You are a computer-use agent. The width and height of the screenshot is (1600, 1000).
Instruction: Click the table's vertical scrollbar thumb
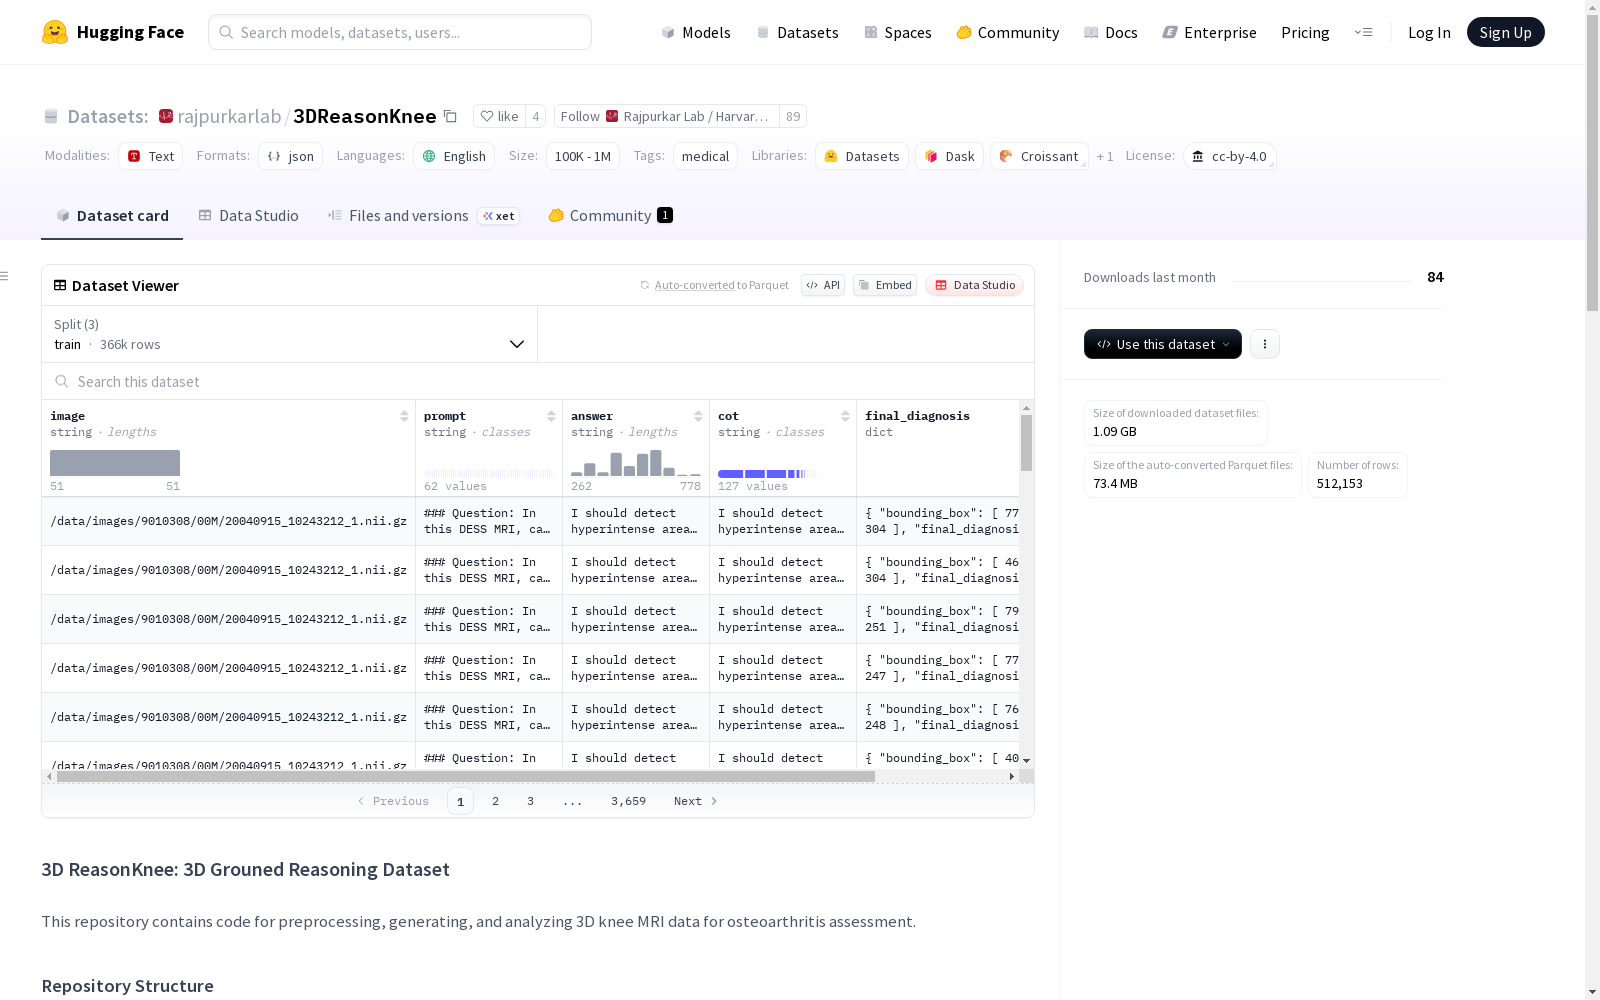1026,443
